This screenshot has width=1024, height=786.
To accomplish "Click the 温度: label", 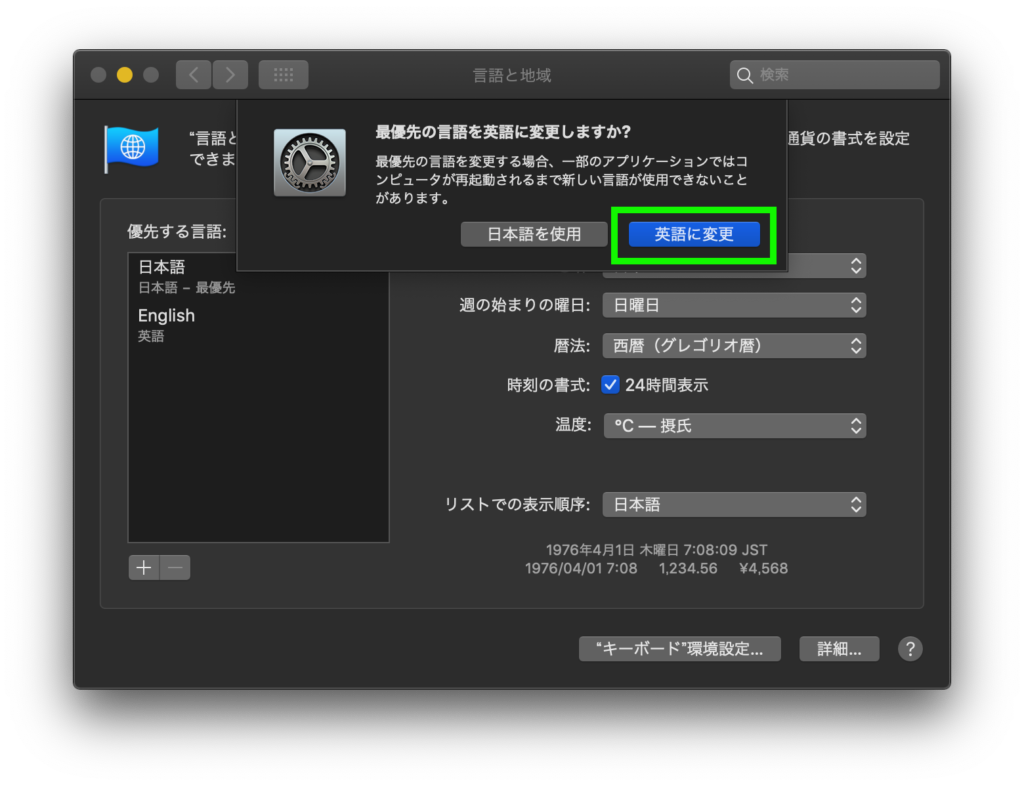I will point(573,425).
